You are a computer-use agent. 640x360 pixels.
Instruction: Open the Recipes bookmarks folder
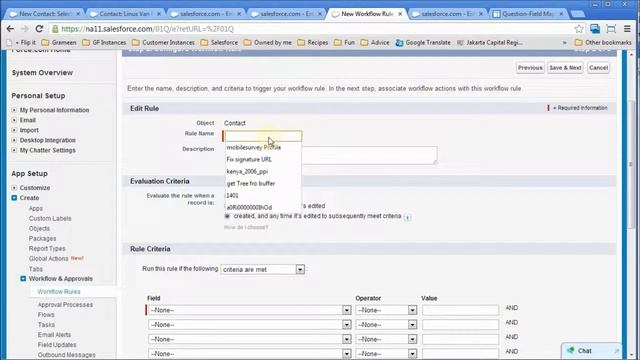[x=313, y=42]
